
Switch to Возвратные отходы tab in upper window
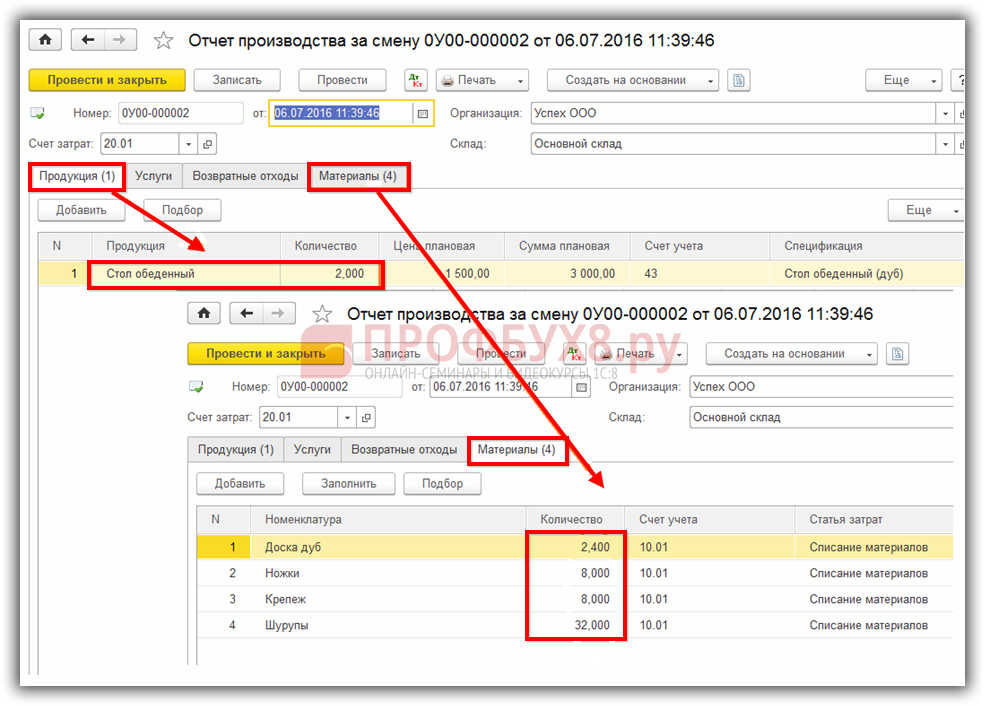[x=245, y=176]
